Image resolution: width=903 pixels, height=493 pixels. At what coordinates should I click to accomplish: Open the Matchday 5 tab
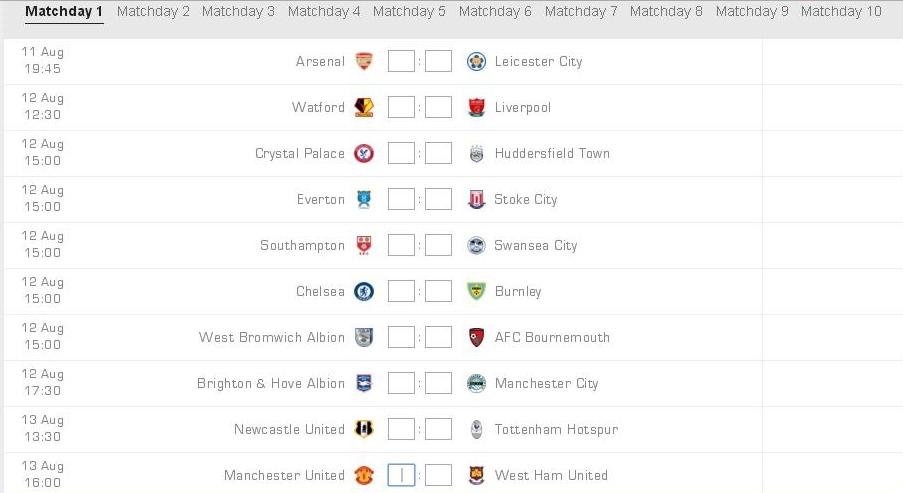pyautogui.click(x=409, y=12)
